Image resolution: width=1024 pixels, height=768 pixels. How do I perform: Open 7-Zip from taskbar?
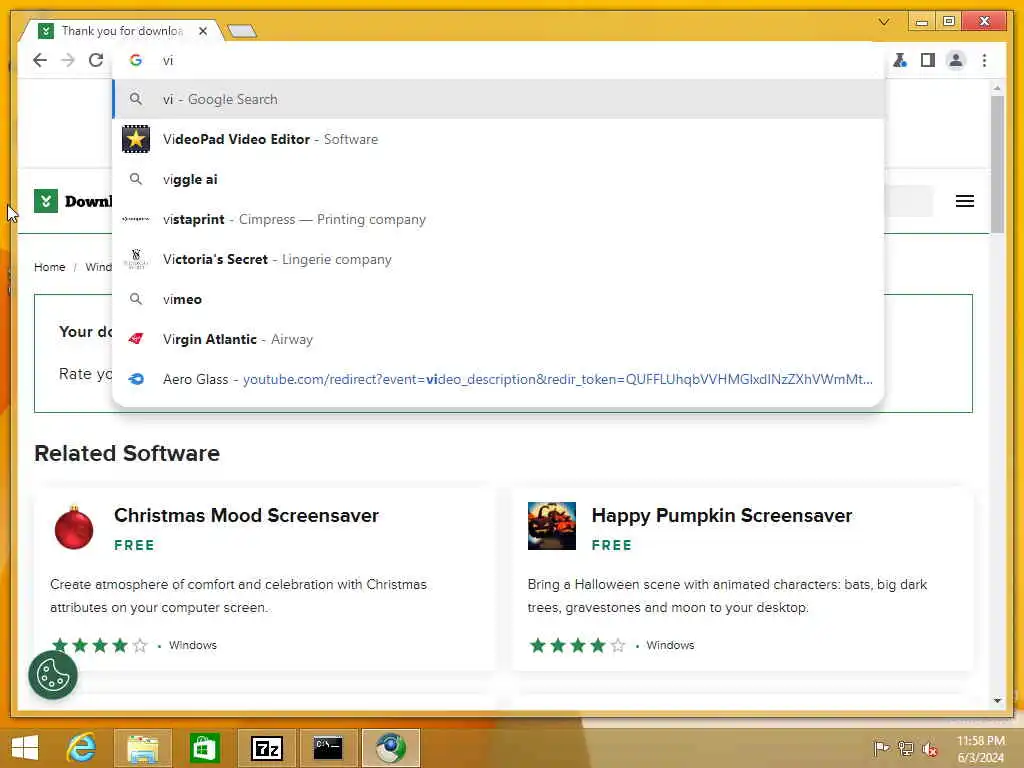(267, 748)
